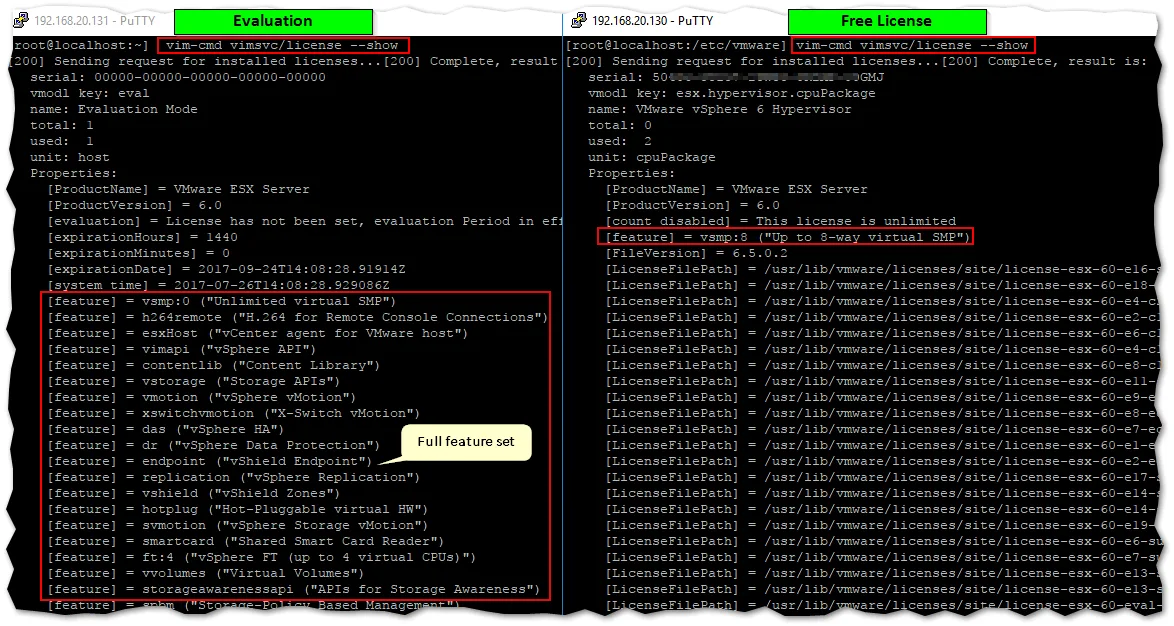Click the 'used: 2' line
1174x626 pixels.
pyautogui.click(x=620, y=142)
